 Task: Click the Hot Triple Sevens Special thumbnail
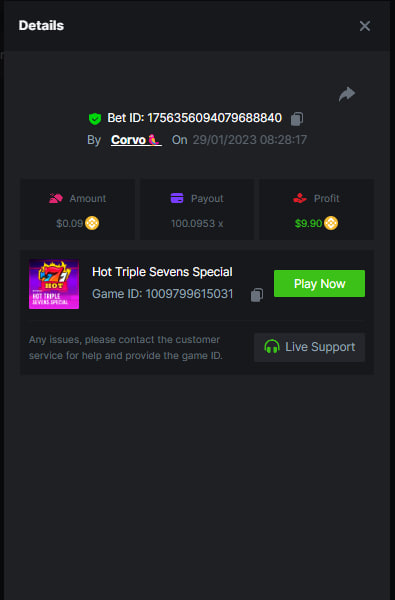pyautogui.click(x=54, y=284)
